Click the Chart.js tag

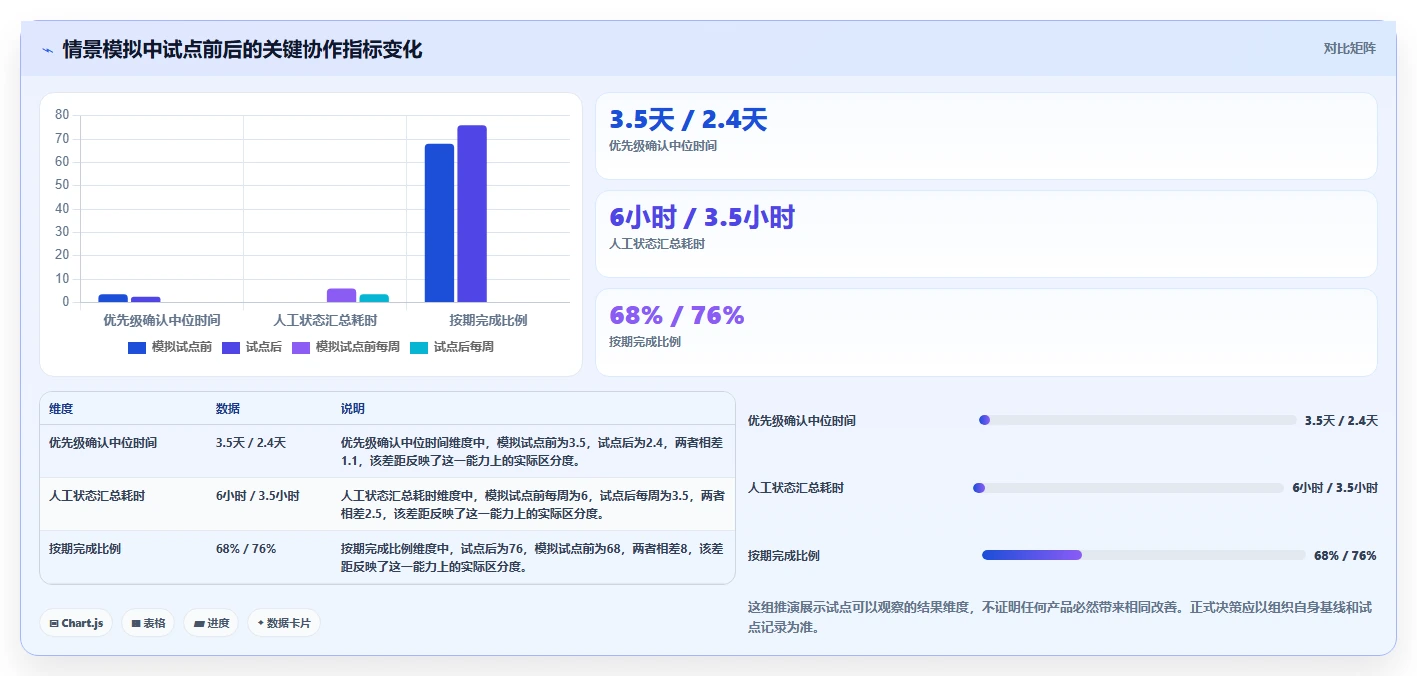[x=76, y=623]
